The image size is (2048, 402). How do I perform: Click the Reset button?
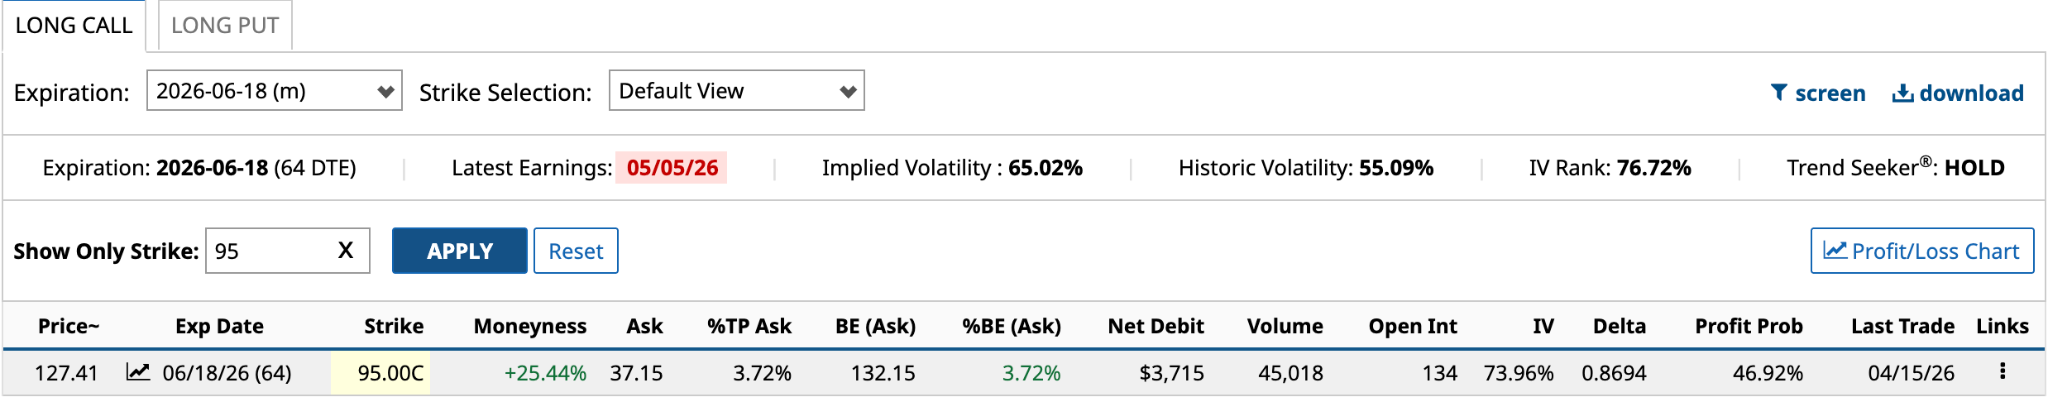click(575, 251)
